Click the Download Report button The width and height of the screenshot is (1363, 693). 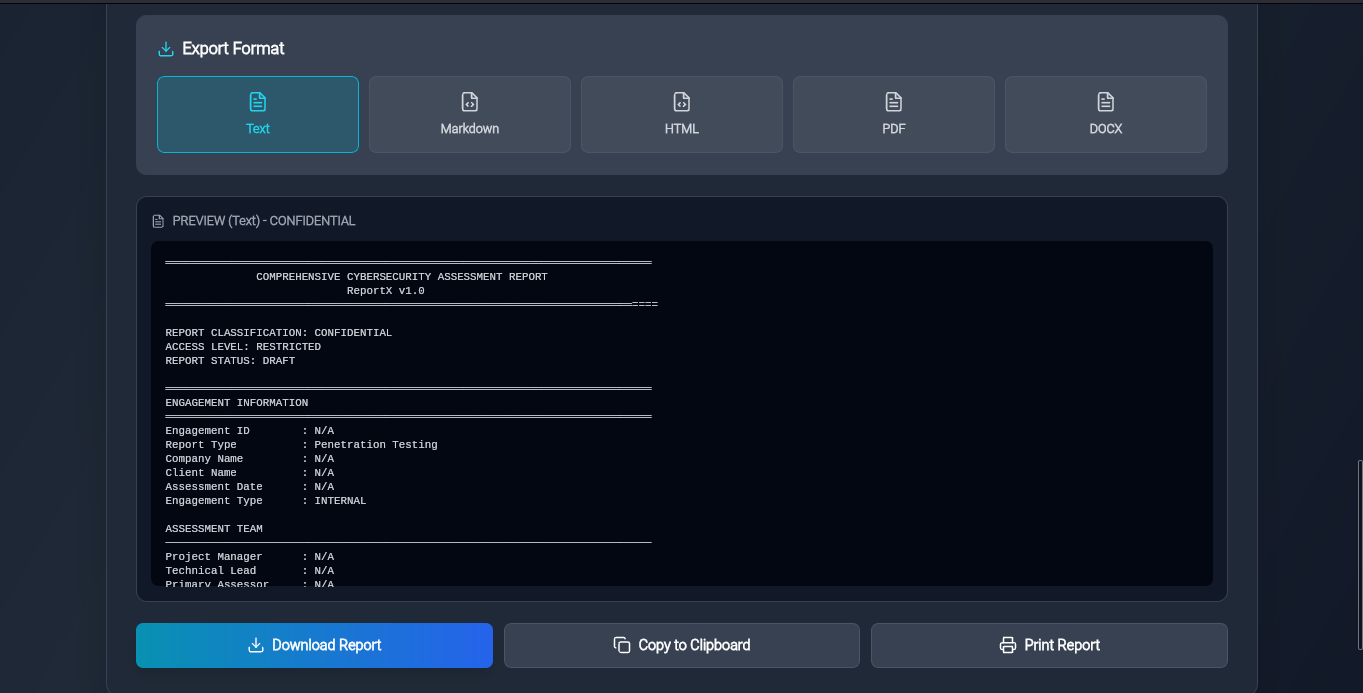coord(314,645)
